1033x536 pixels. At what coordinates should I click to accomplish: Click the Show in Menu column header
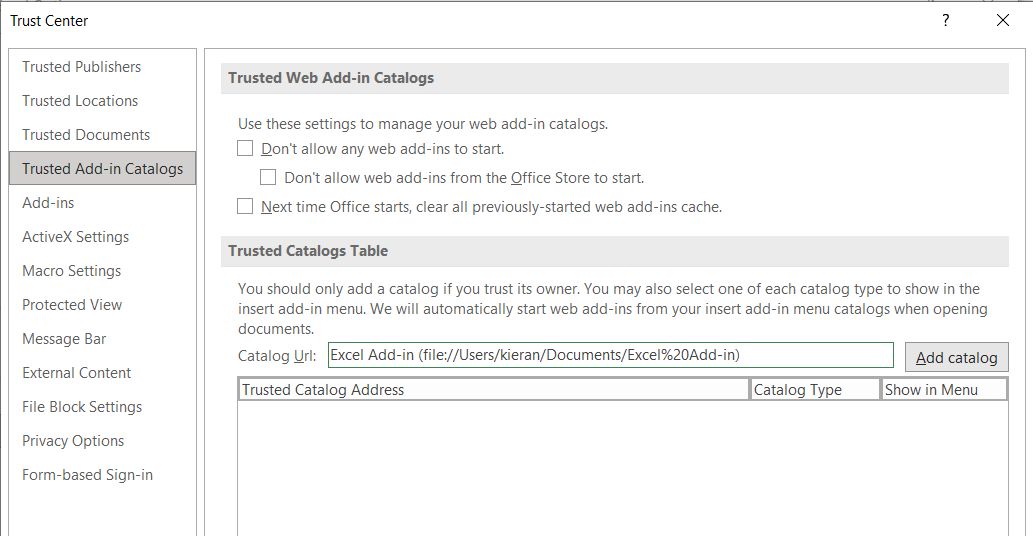[x=943, y=390]
